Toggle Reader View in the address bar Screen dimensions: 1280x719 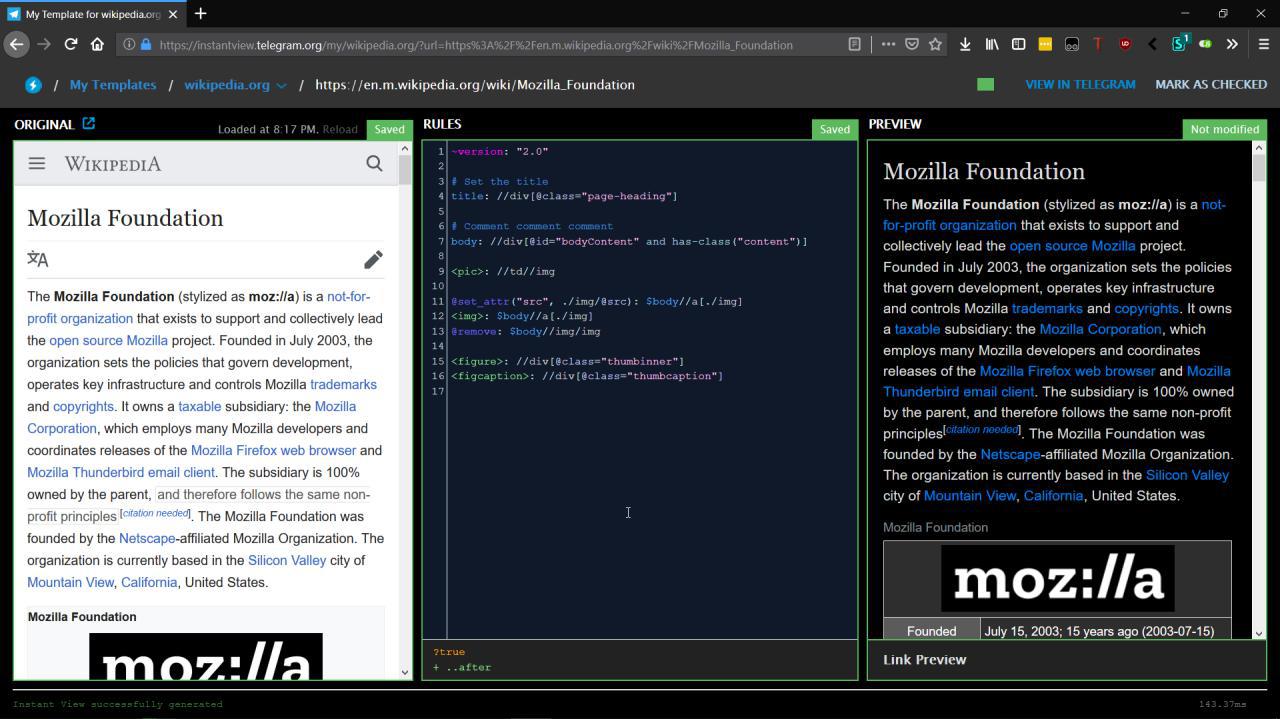855,44
